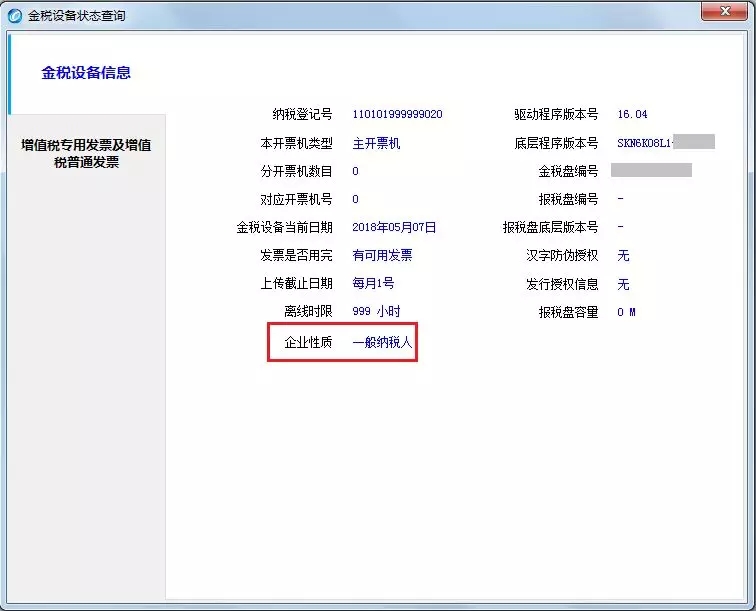Select the current date 2018年05月07日
The image size is (756, 611).
coord(394,227)
